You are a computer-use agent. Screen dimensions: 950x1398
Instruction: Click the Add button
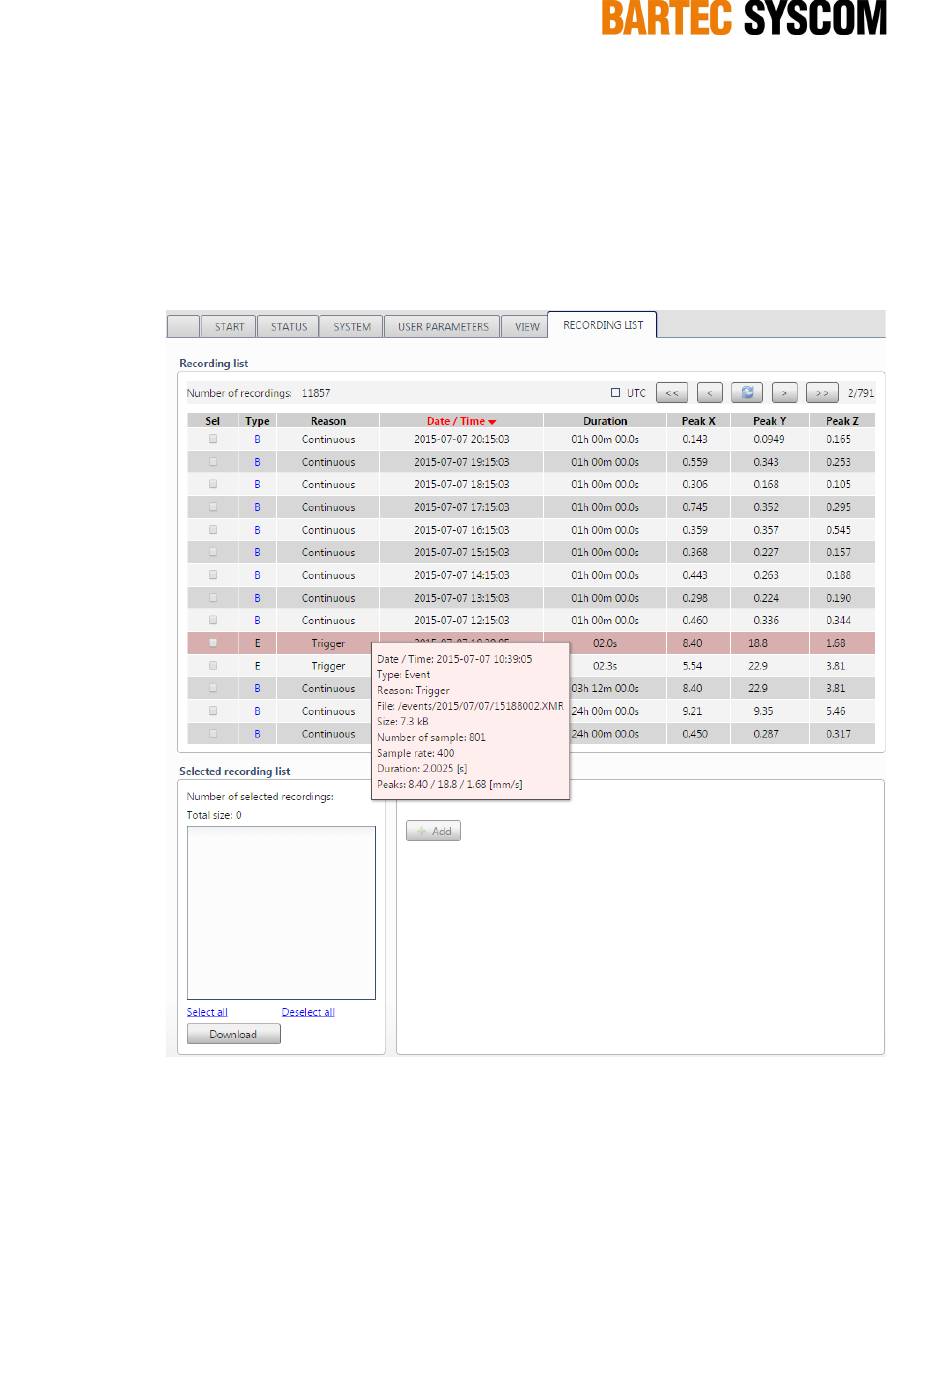point(433,831)
